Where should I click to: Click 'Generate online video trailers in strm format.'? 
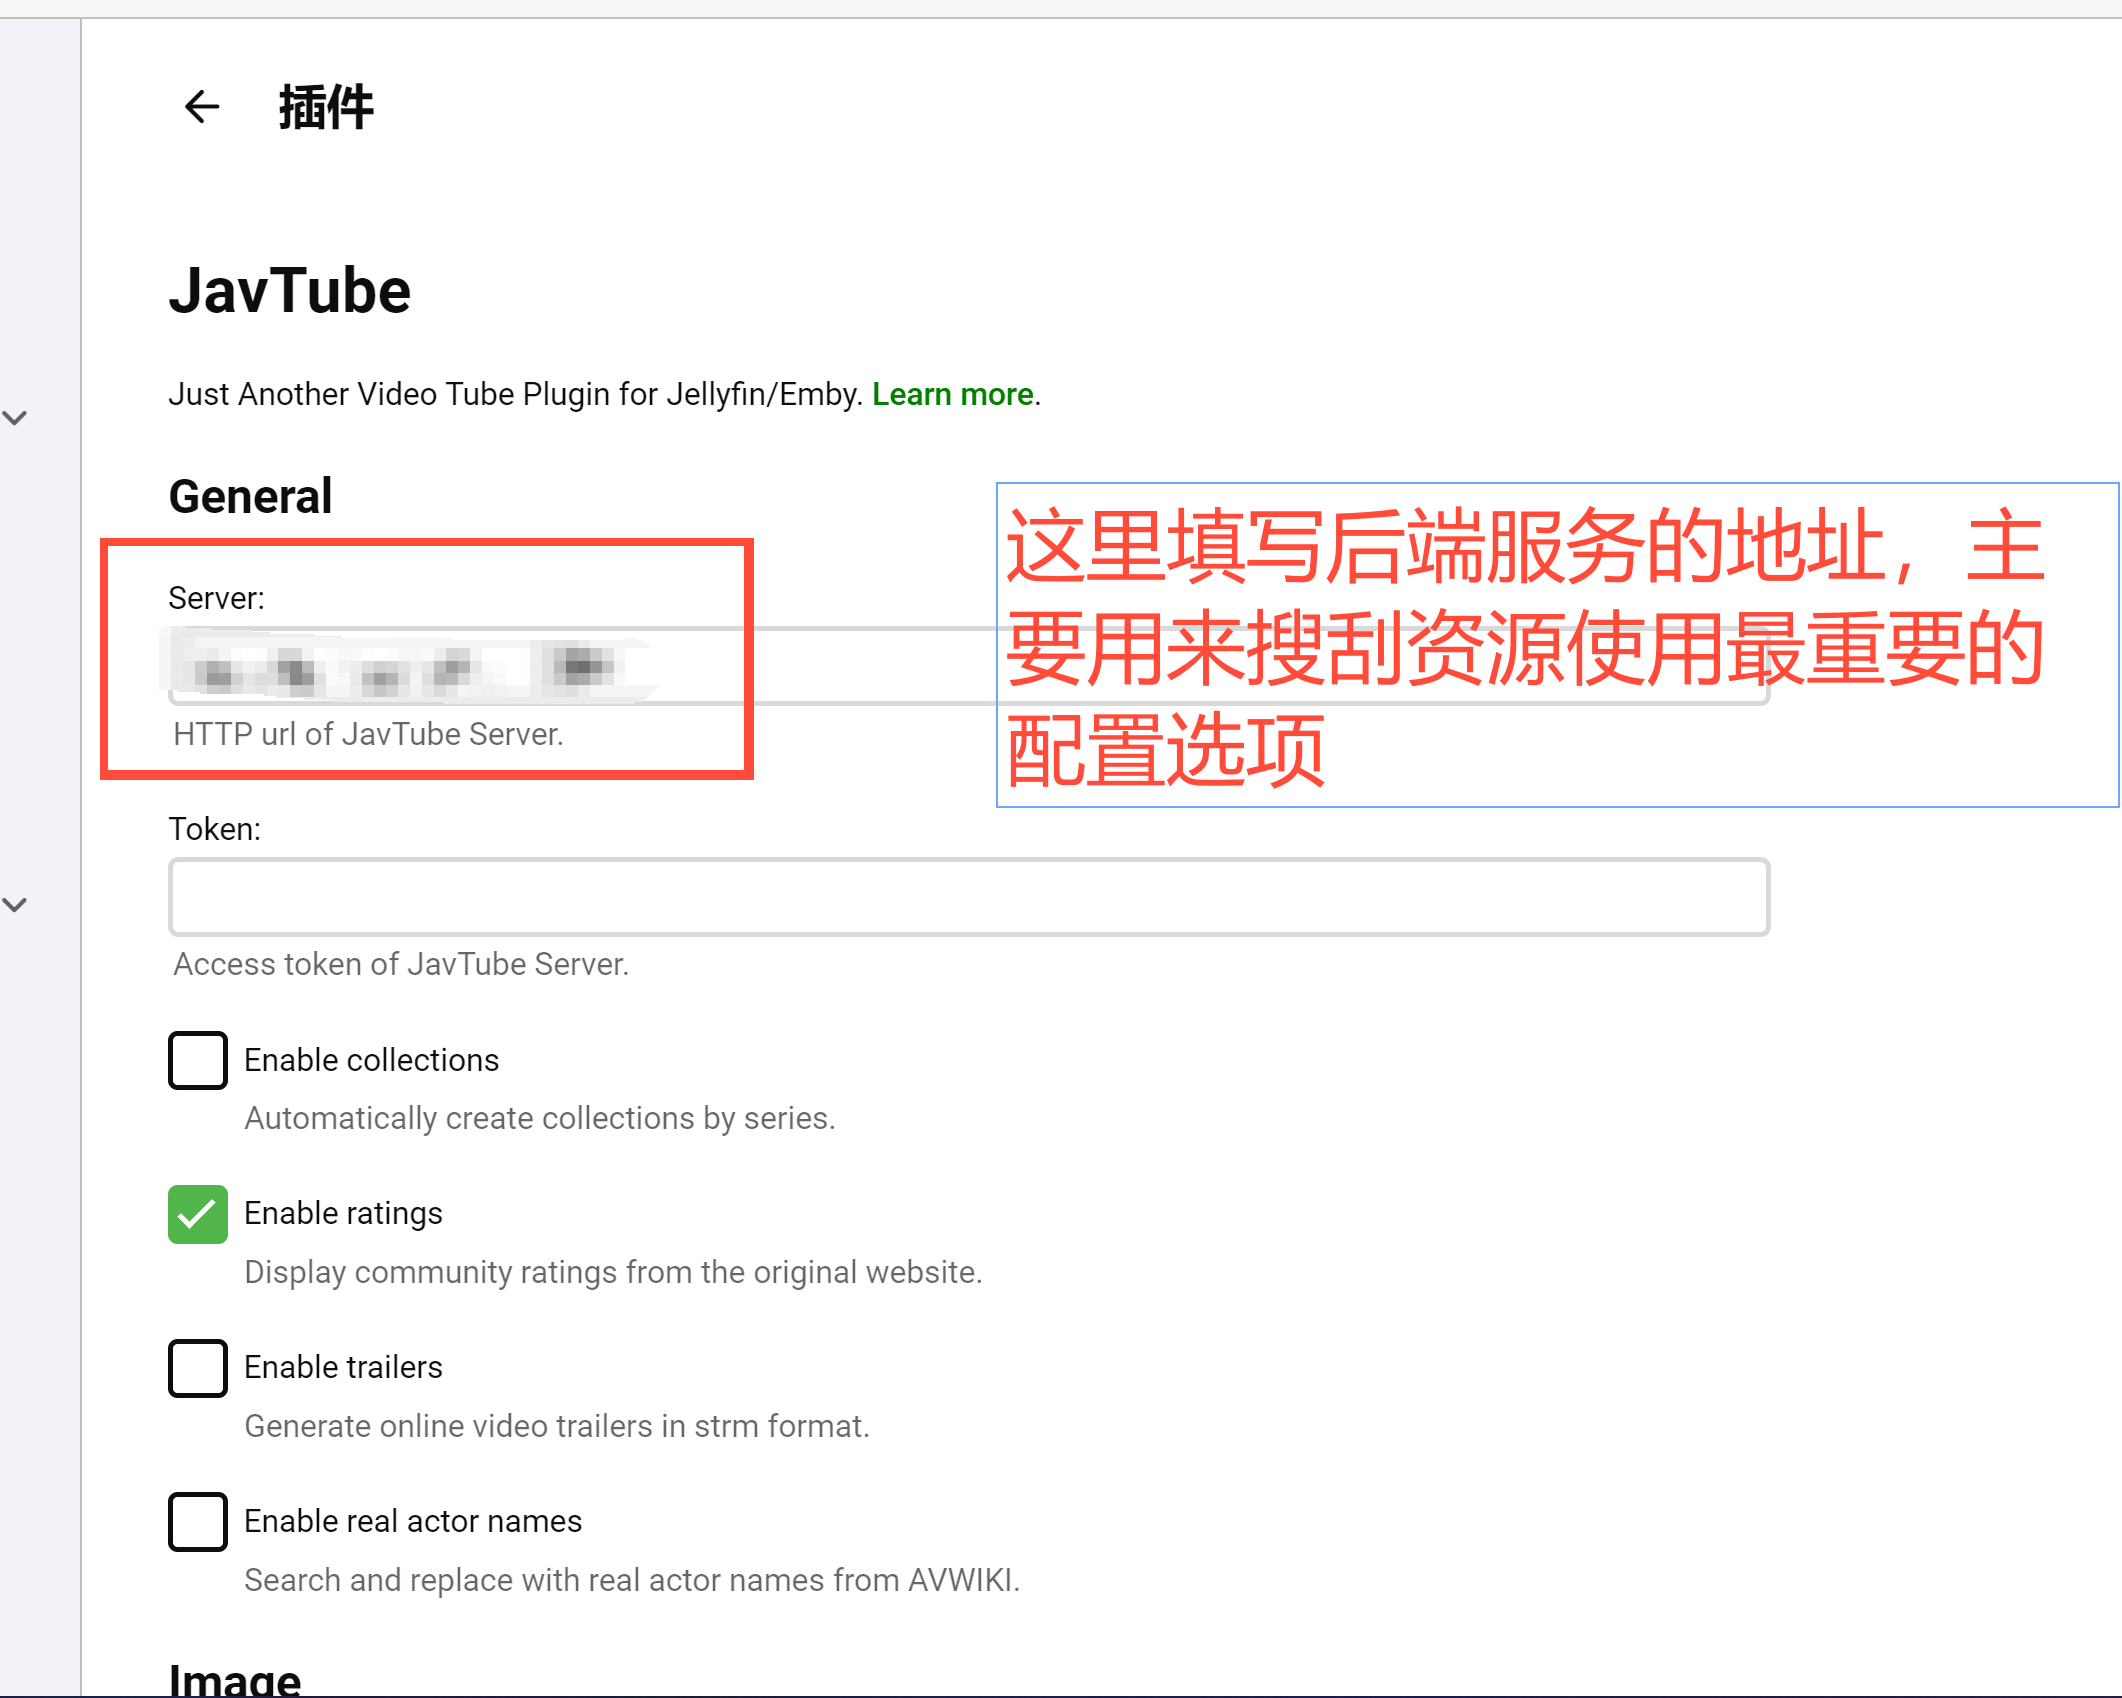click(x=557, y=1427)
